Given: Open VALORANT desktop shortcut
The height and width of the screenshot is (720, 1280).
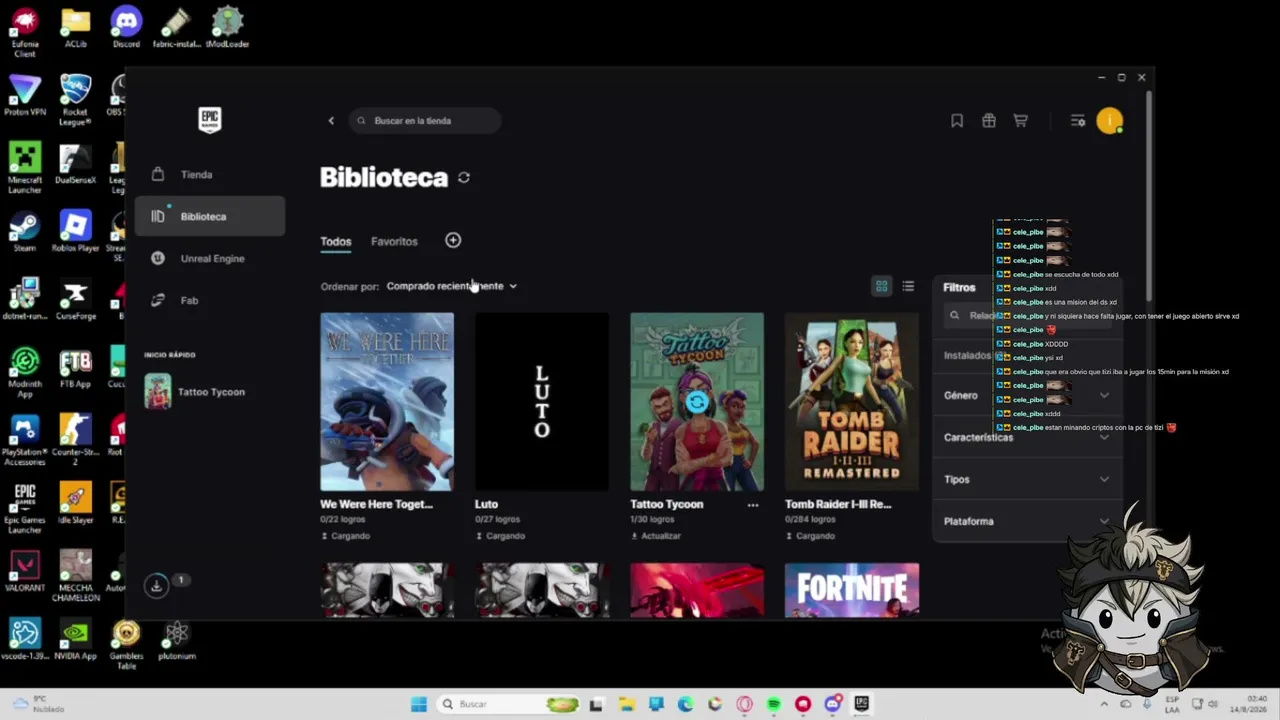Looking at the screenshot, I should (x=25, y=571).
